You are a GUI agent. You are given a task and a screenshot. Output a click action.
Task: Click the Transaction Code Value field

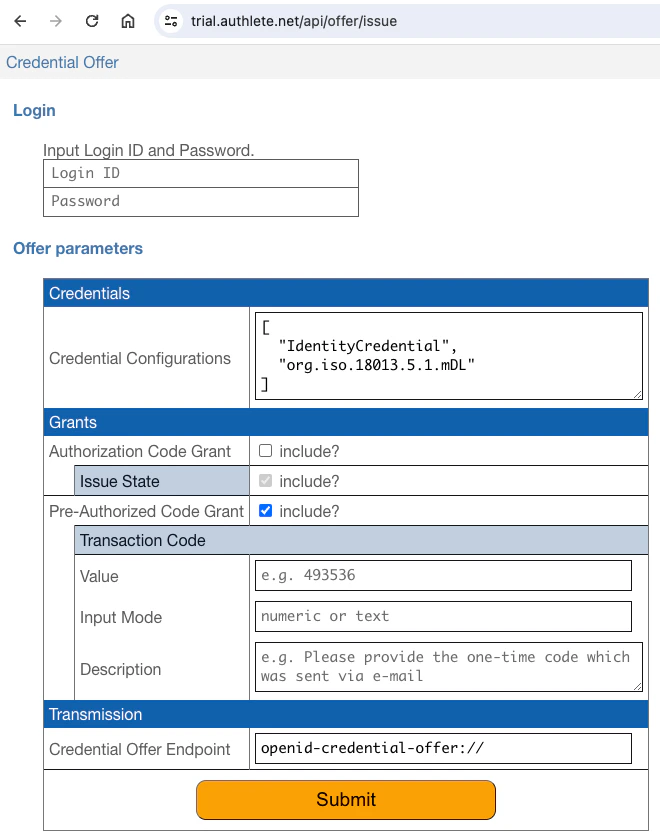443,575
